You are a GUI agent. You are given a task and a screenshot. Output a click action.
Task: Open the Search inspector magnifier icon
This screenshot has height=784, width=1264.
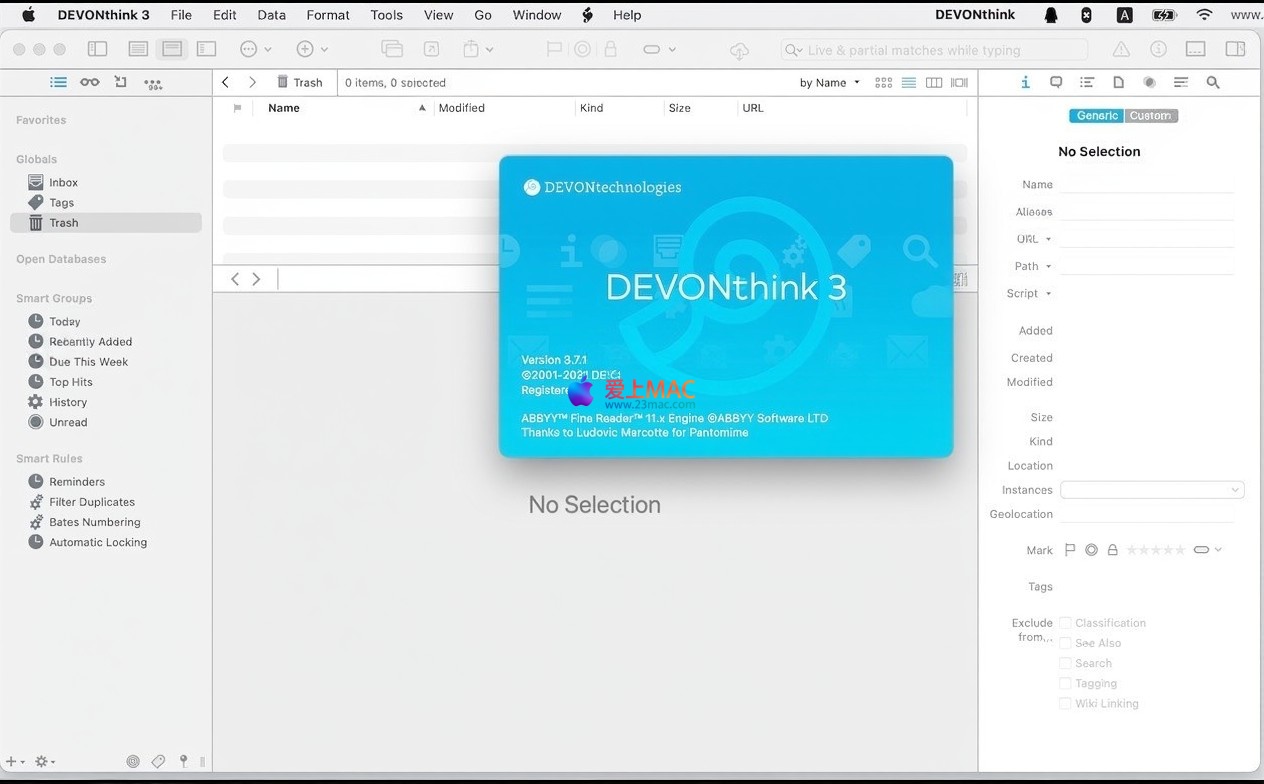(x=1213, y=83)
